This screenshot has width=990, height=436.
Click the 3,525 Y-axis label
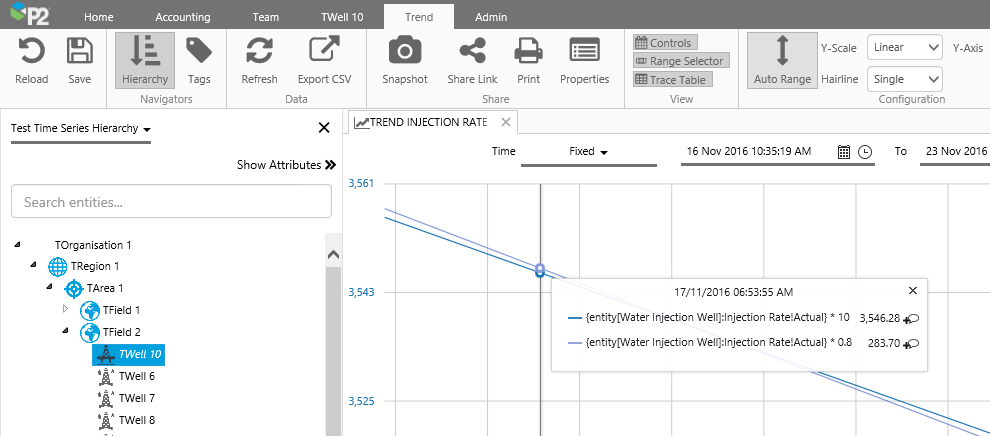pos(361,401)
